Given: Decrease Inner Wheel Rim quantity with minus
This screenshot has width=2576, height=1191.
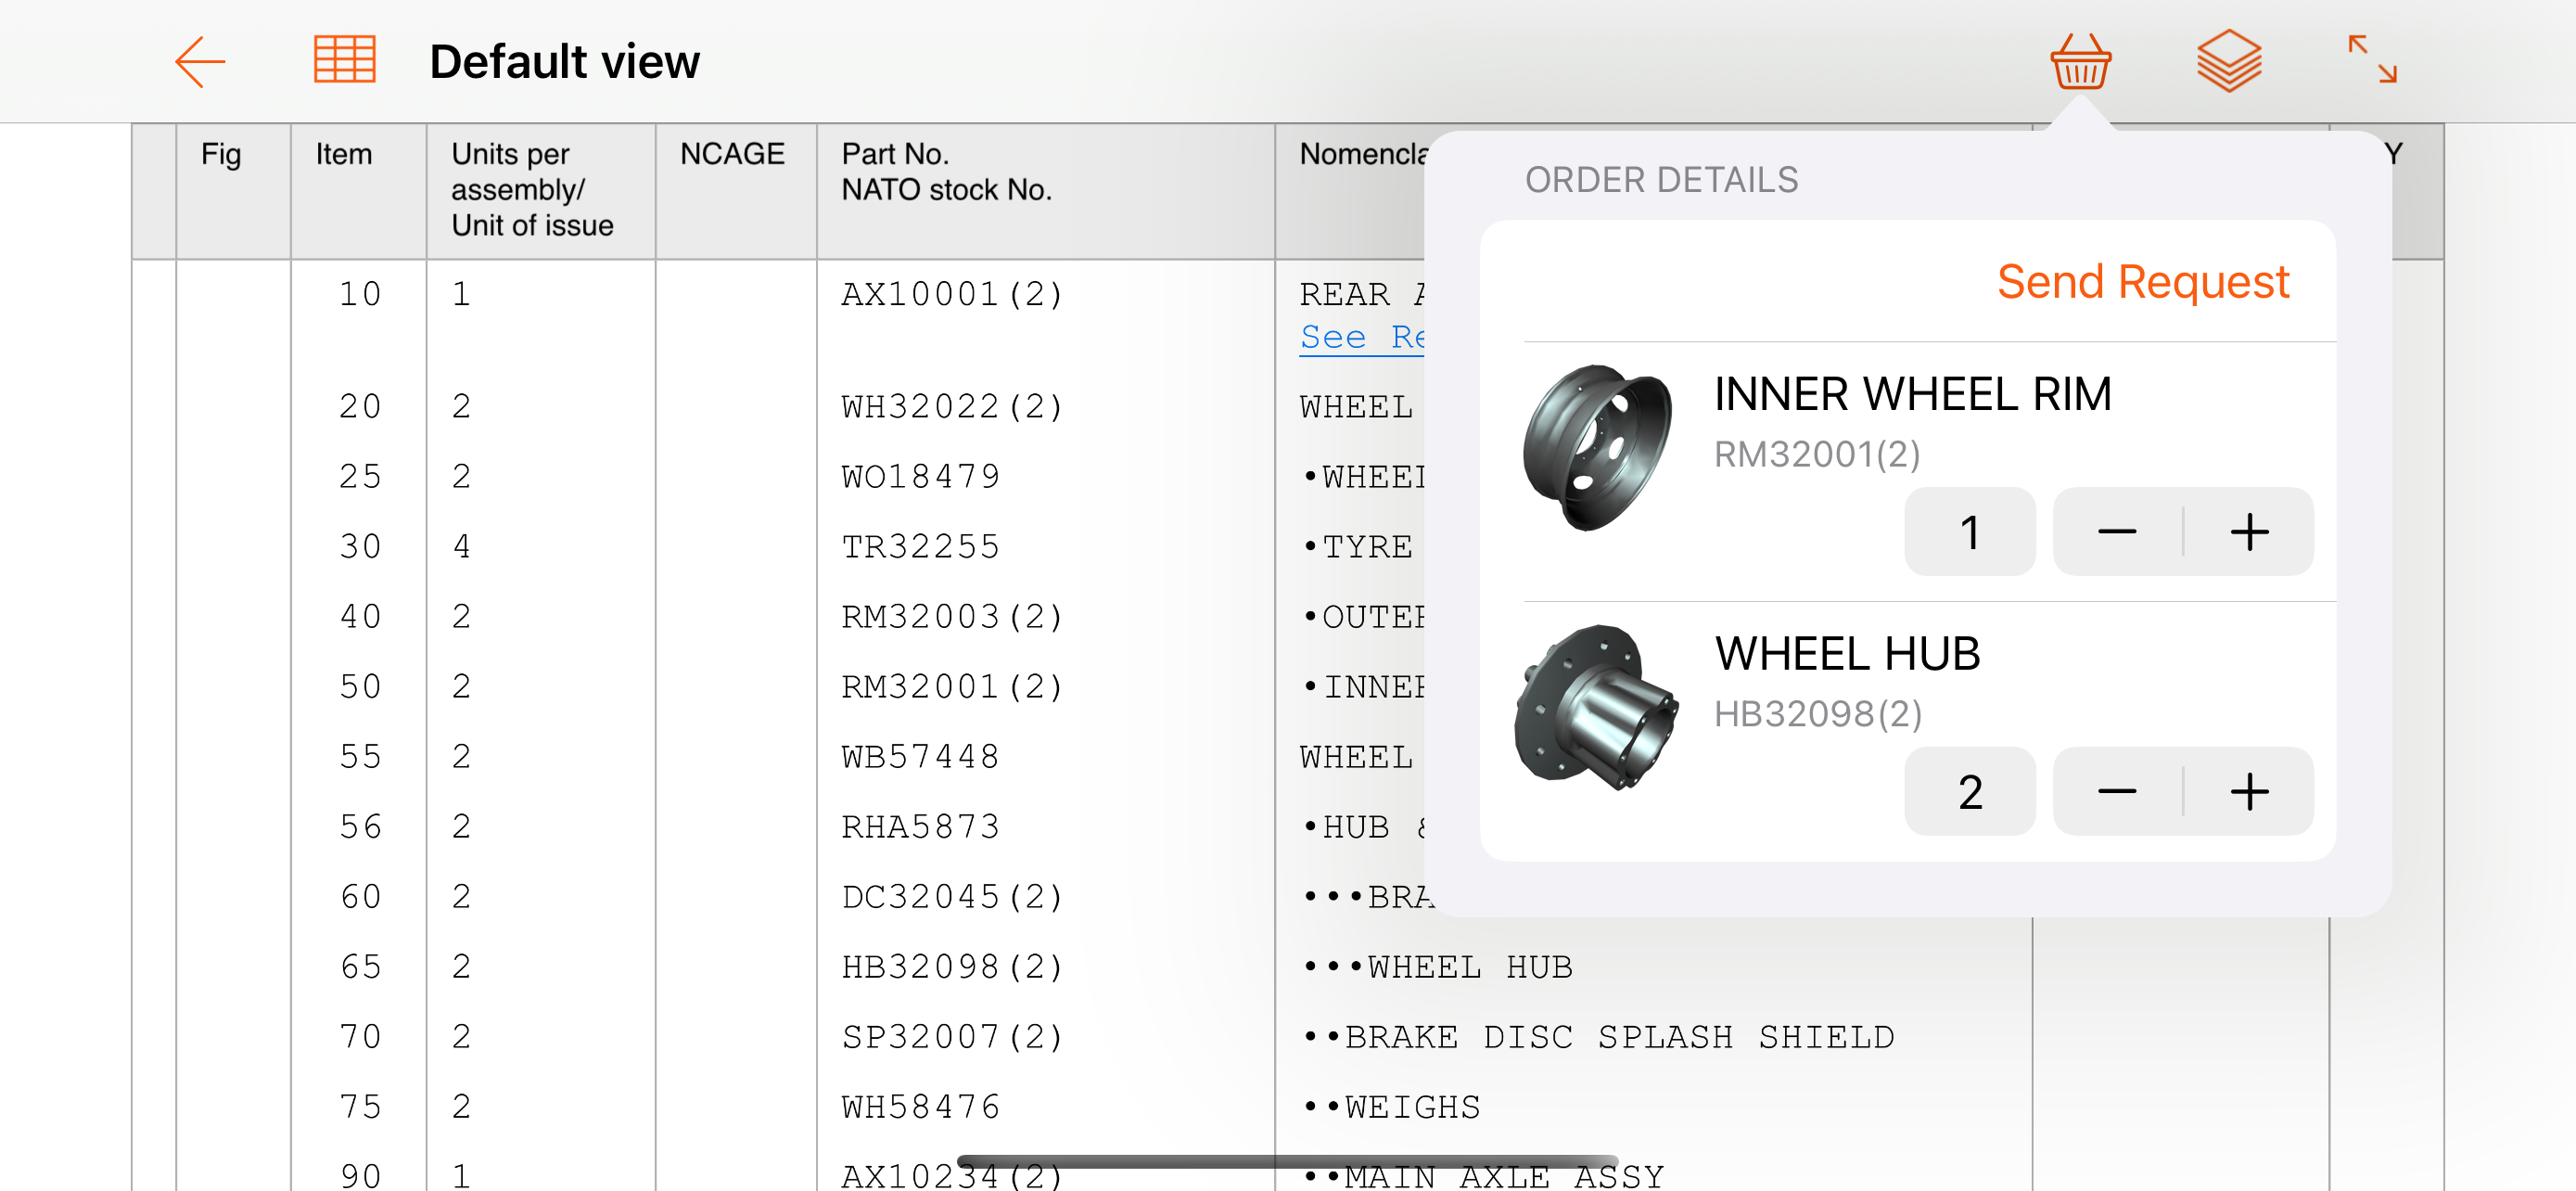Looking at the screenshot, I should click(2116, 532).
